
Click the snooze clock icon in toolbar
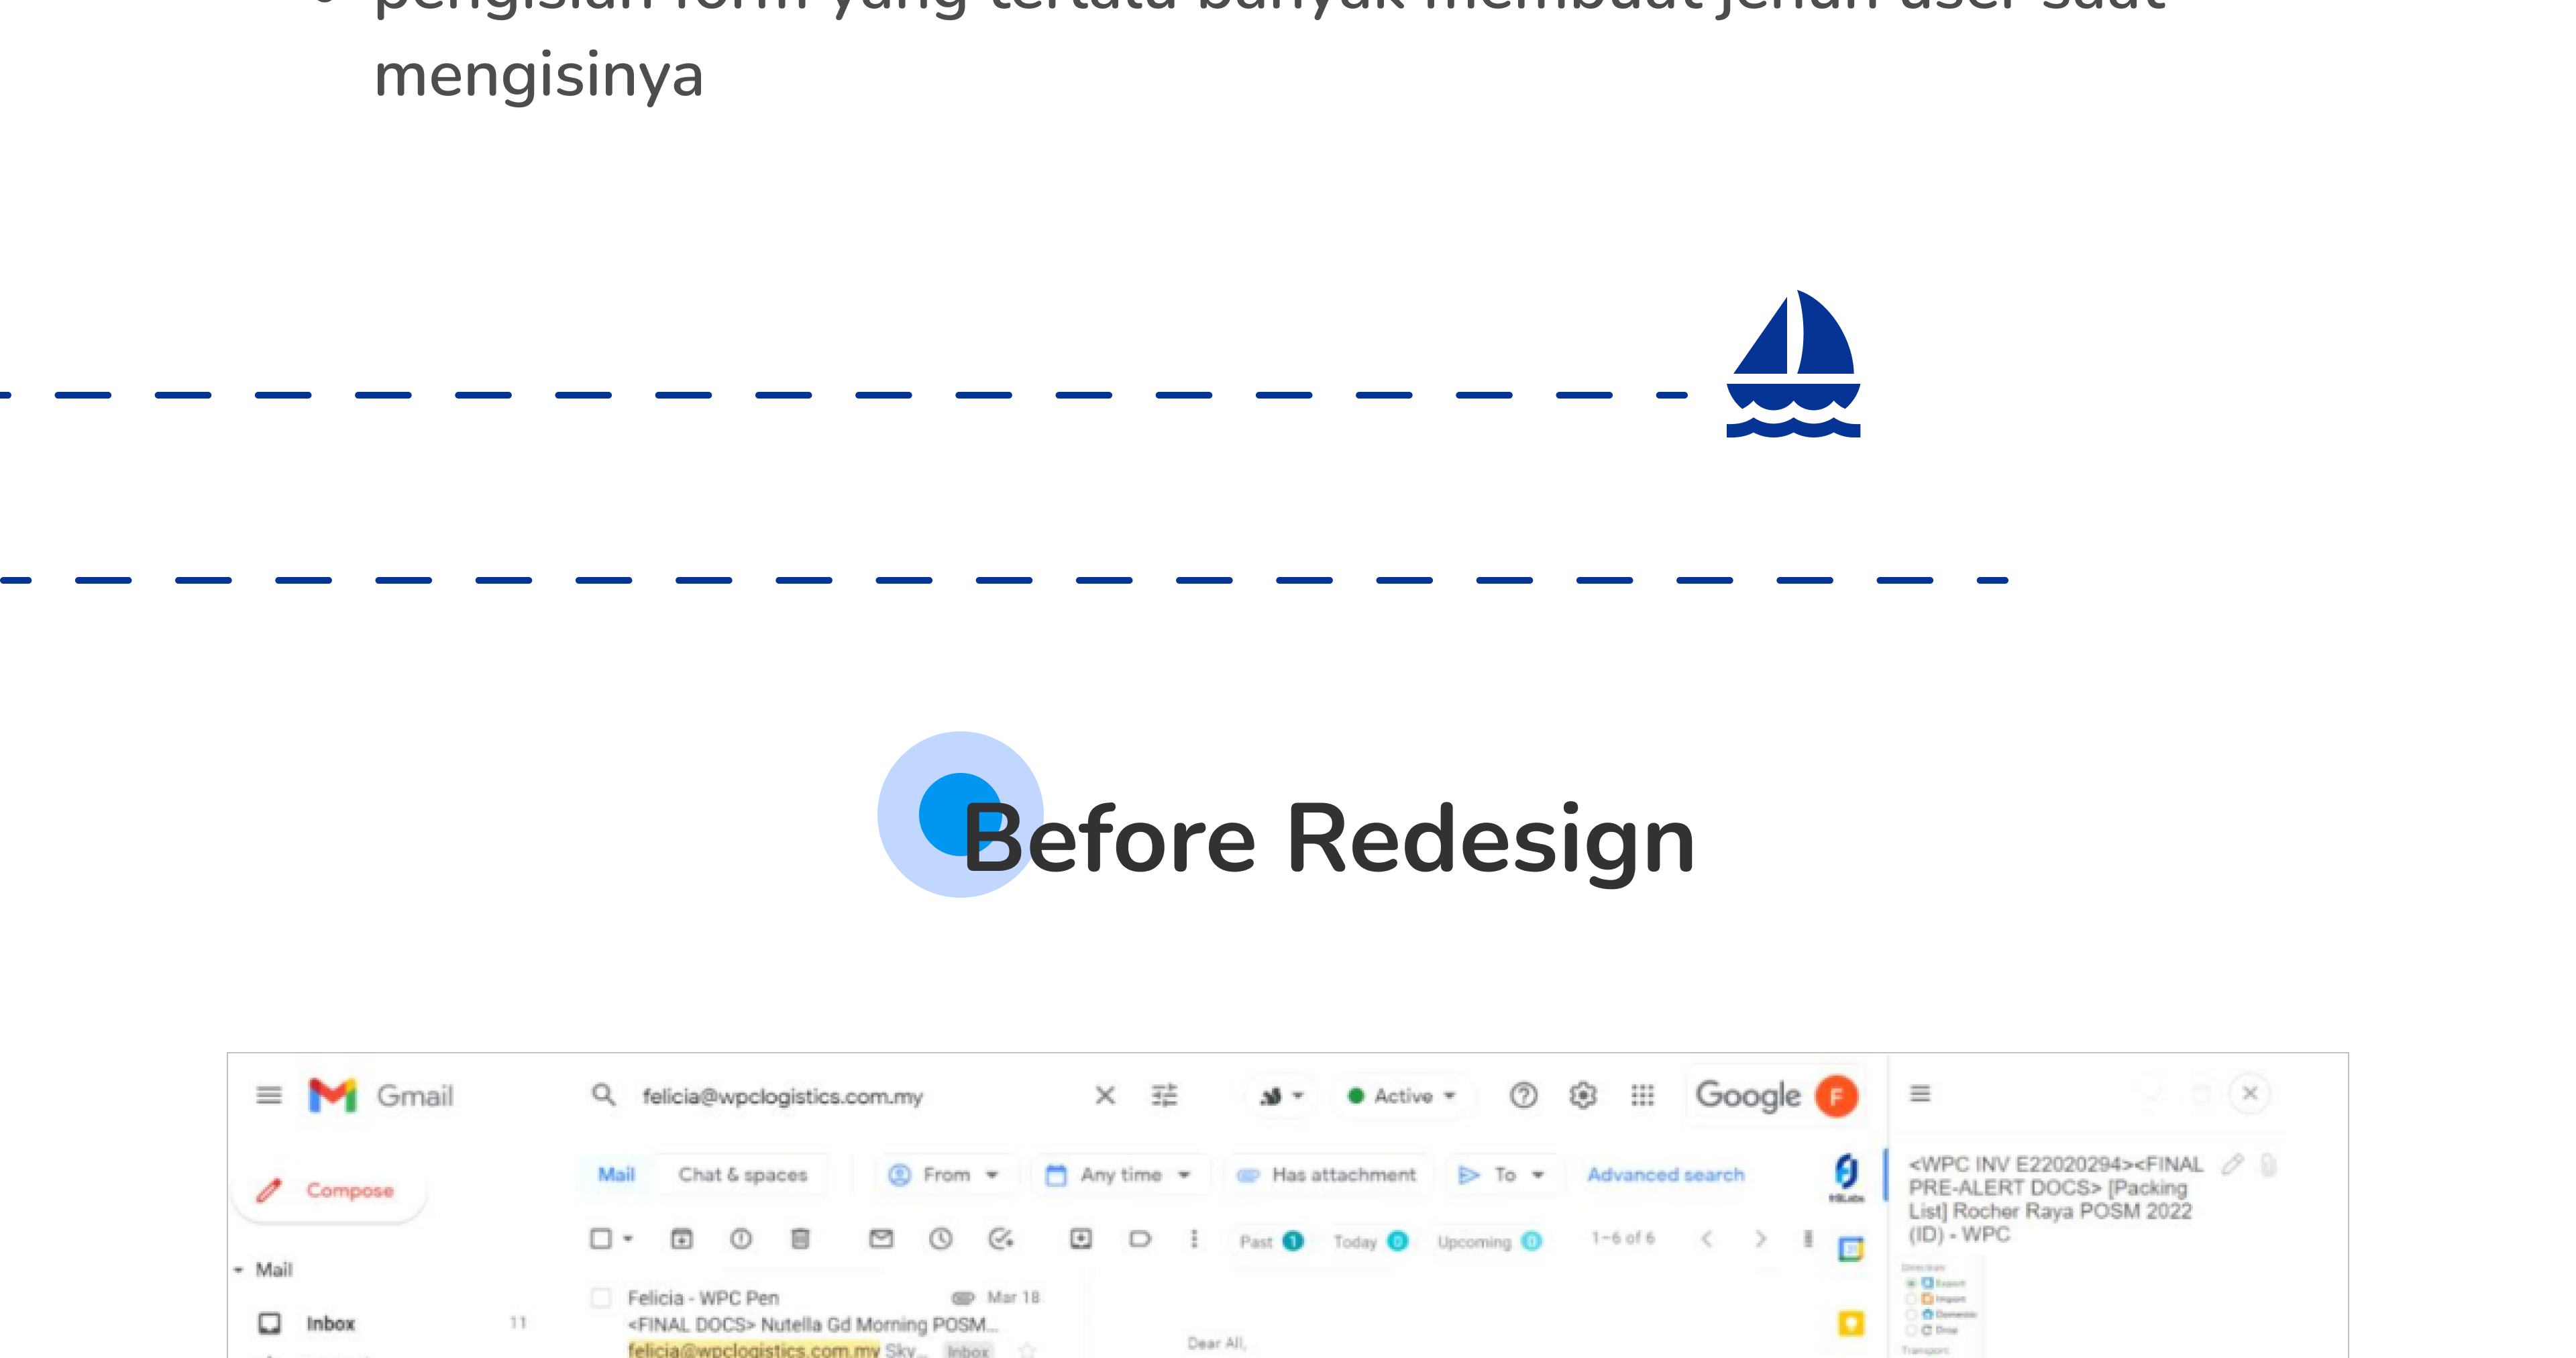coord(940,1240)
